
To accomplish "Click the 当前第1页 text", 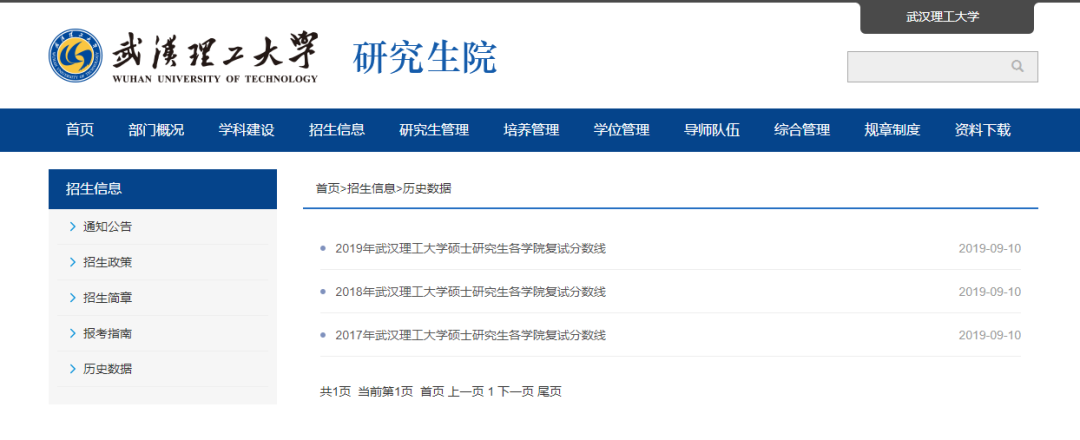I will point(386,392).
